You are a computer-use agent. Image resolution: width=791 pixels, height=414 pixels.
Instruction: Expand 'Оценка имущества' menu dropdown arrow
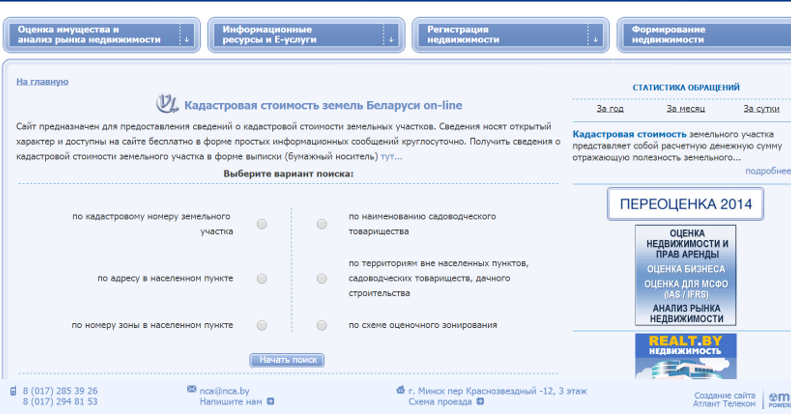coord(185,39)
